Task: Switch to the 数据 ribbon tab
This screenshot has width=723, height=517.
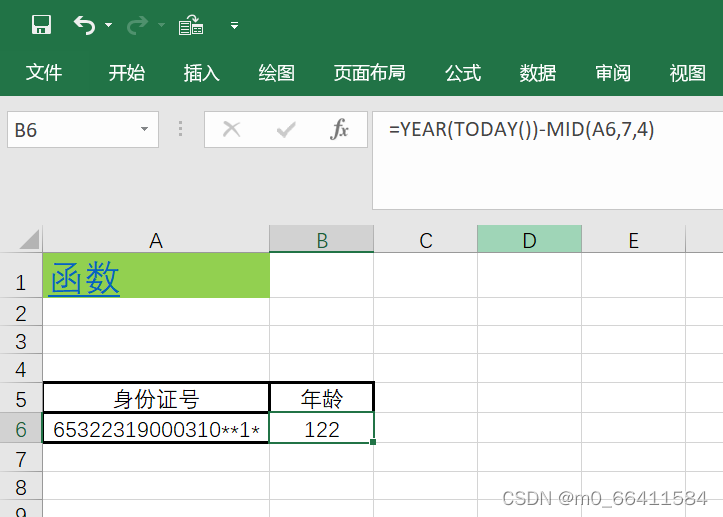Action: pos(538,73)
